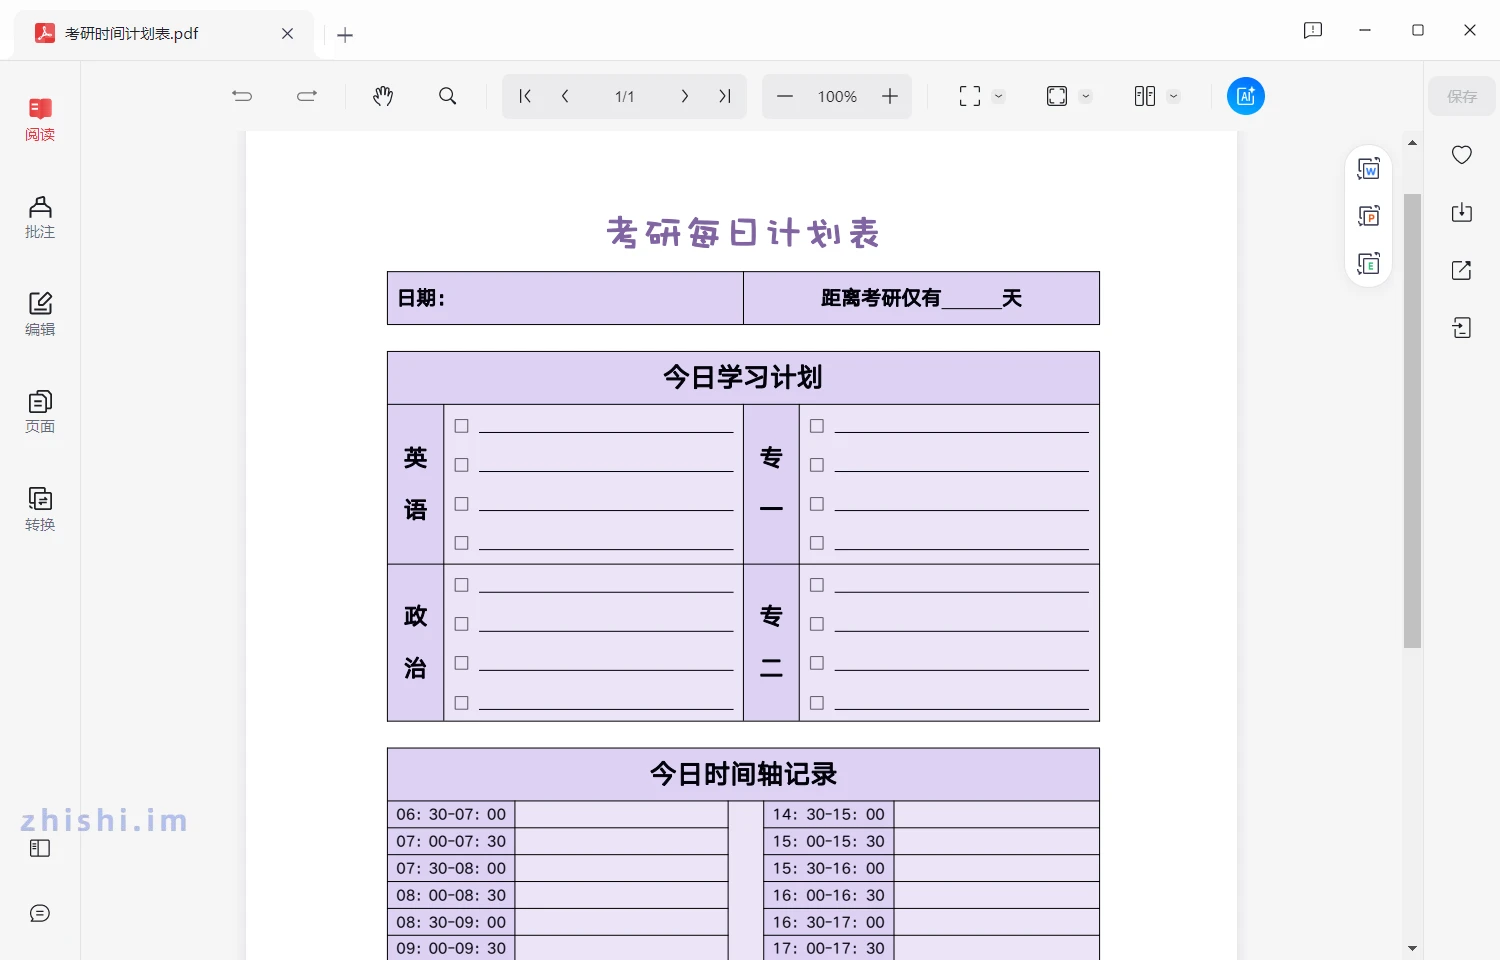Viewport: 1500px width, 960px height.
Task: Click the import arrow icon under the share icon
Action: click(x=1462, y=328)
